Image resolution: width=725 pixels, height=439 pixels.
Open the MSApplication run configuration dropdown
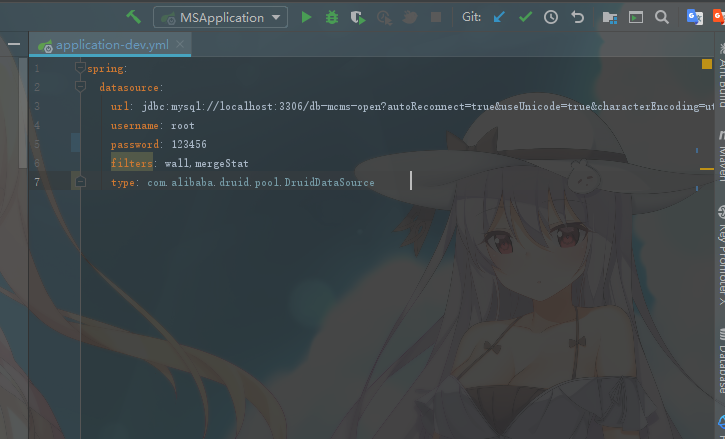point(221,18)
